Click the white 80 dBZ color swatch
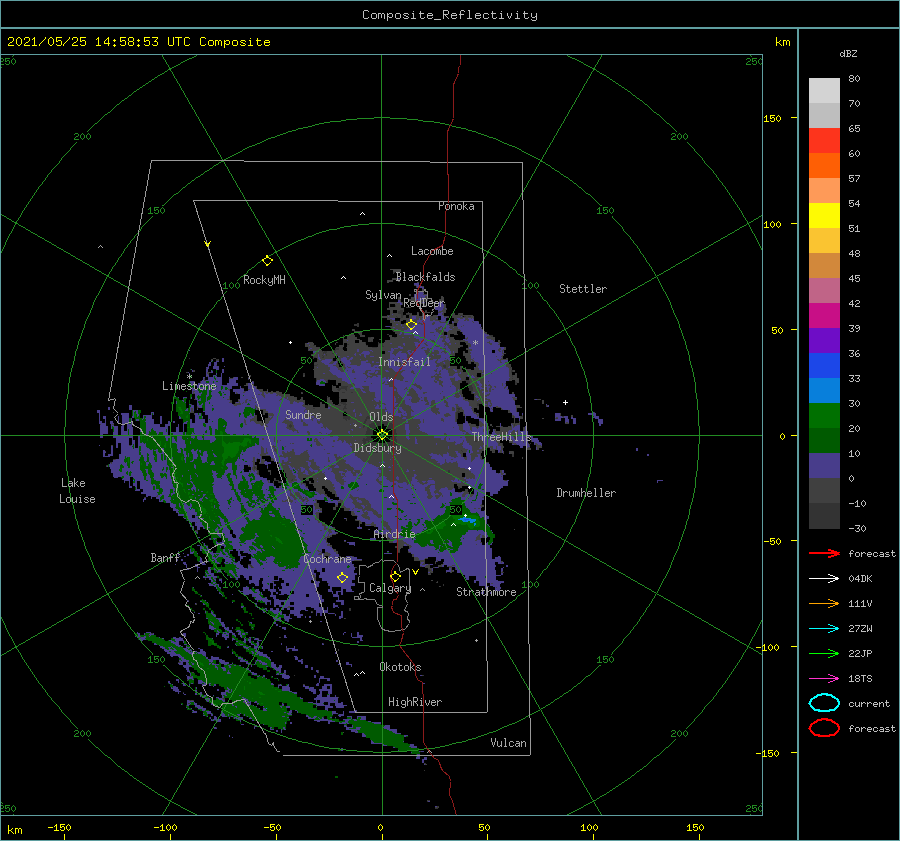900x841 pixels. click(824, 90)
